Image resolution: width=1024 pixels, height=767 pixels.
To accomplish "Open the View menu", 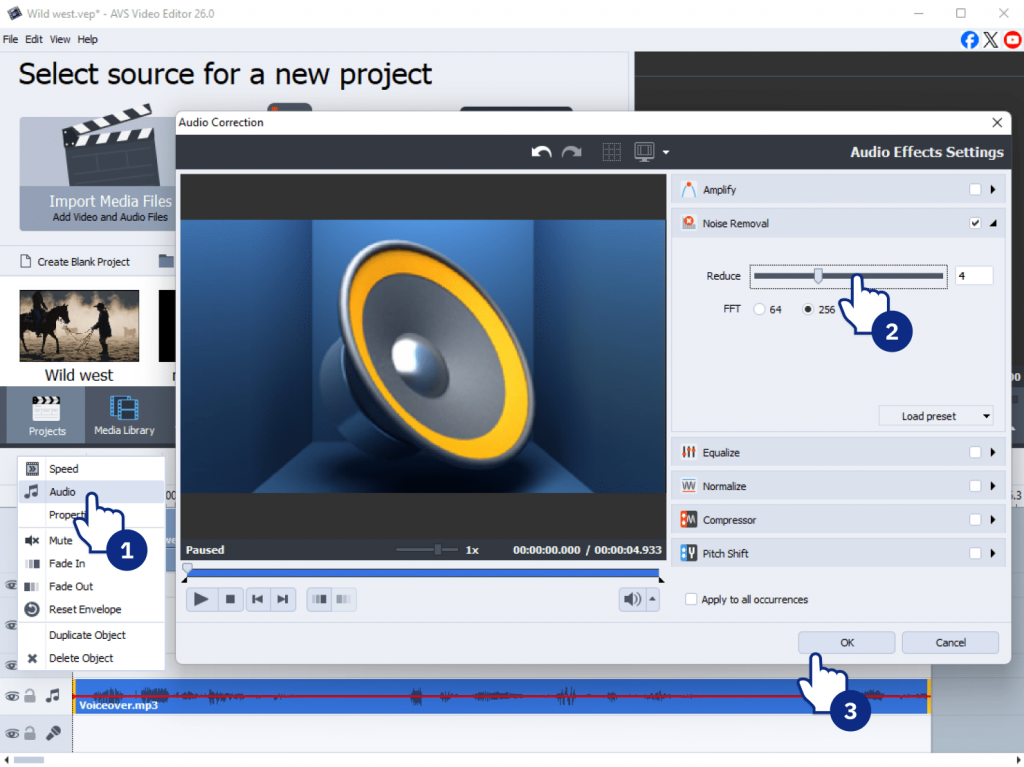I will (x=60, y=39).
